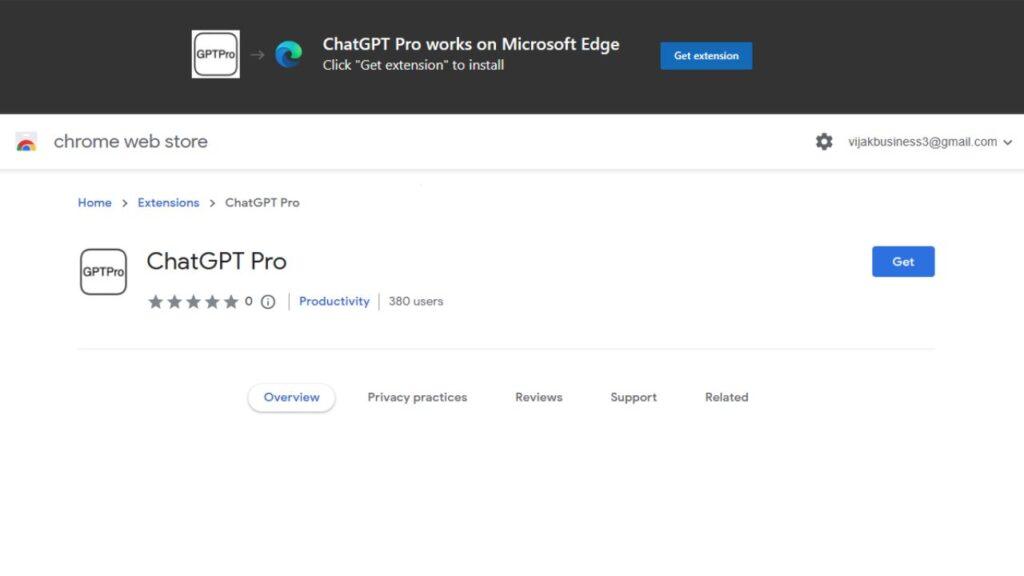Screen dimensions: 1024x576
Task: Click the 'ChatGPT Pro' extension heading
Action: (x=217, y=261)
